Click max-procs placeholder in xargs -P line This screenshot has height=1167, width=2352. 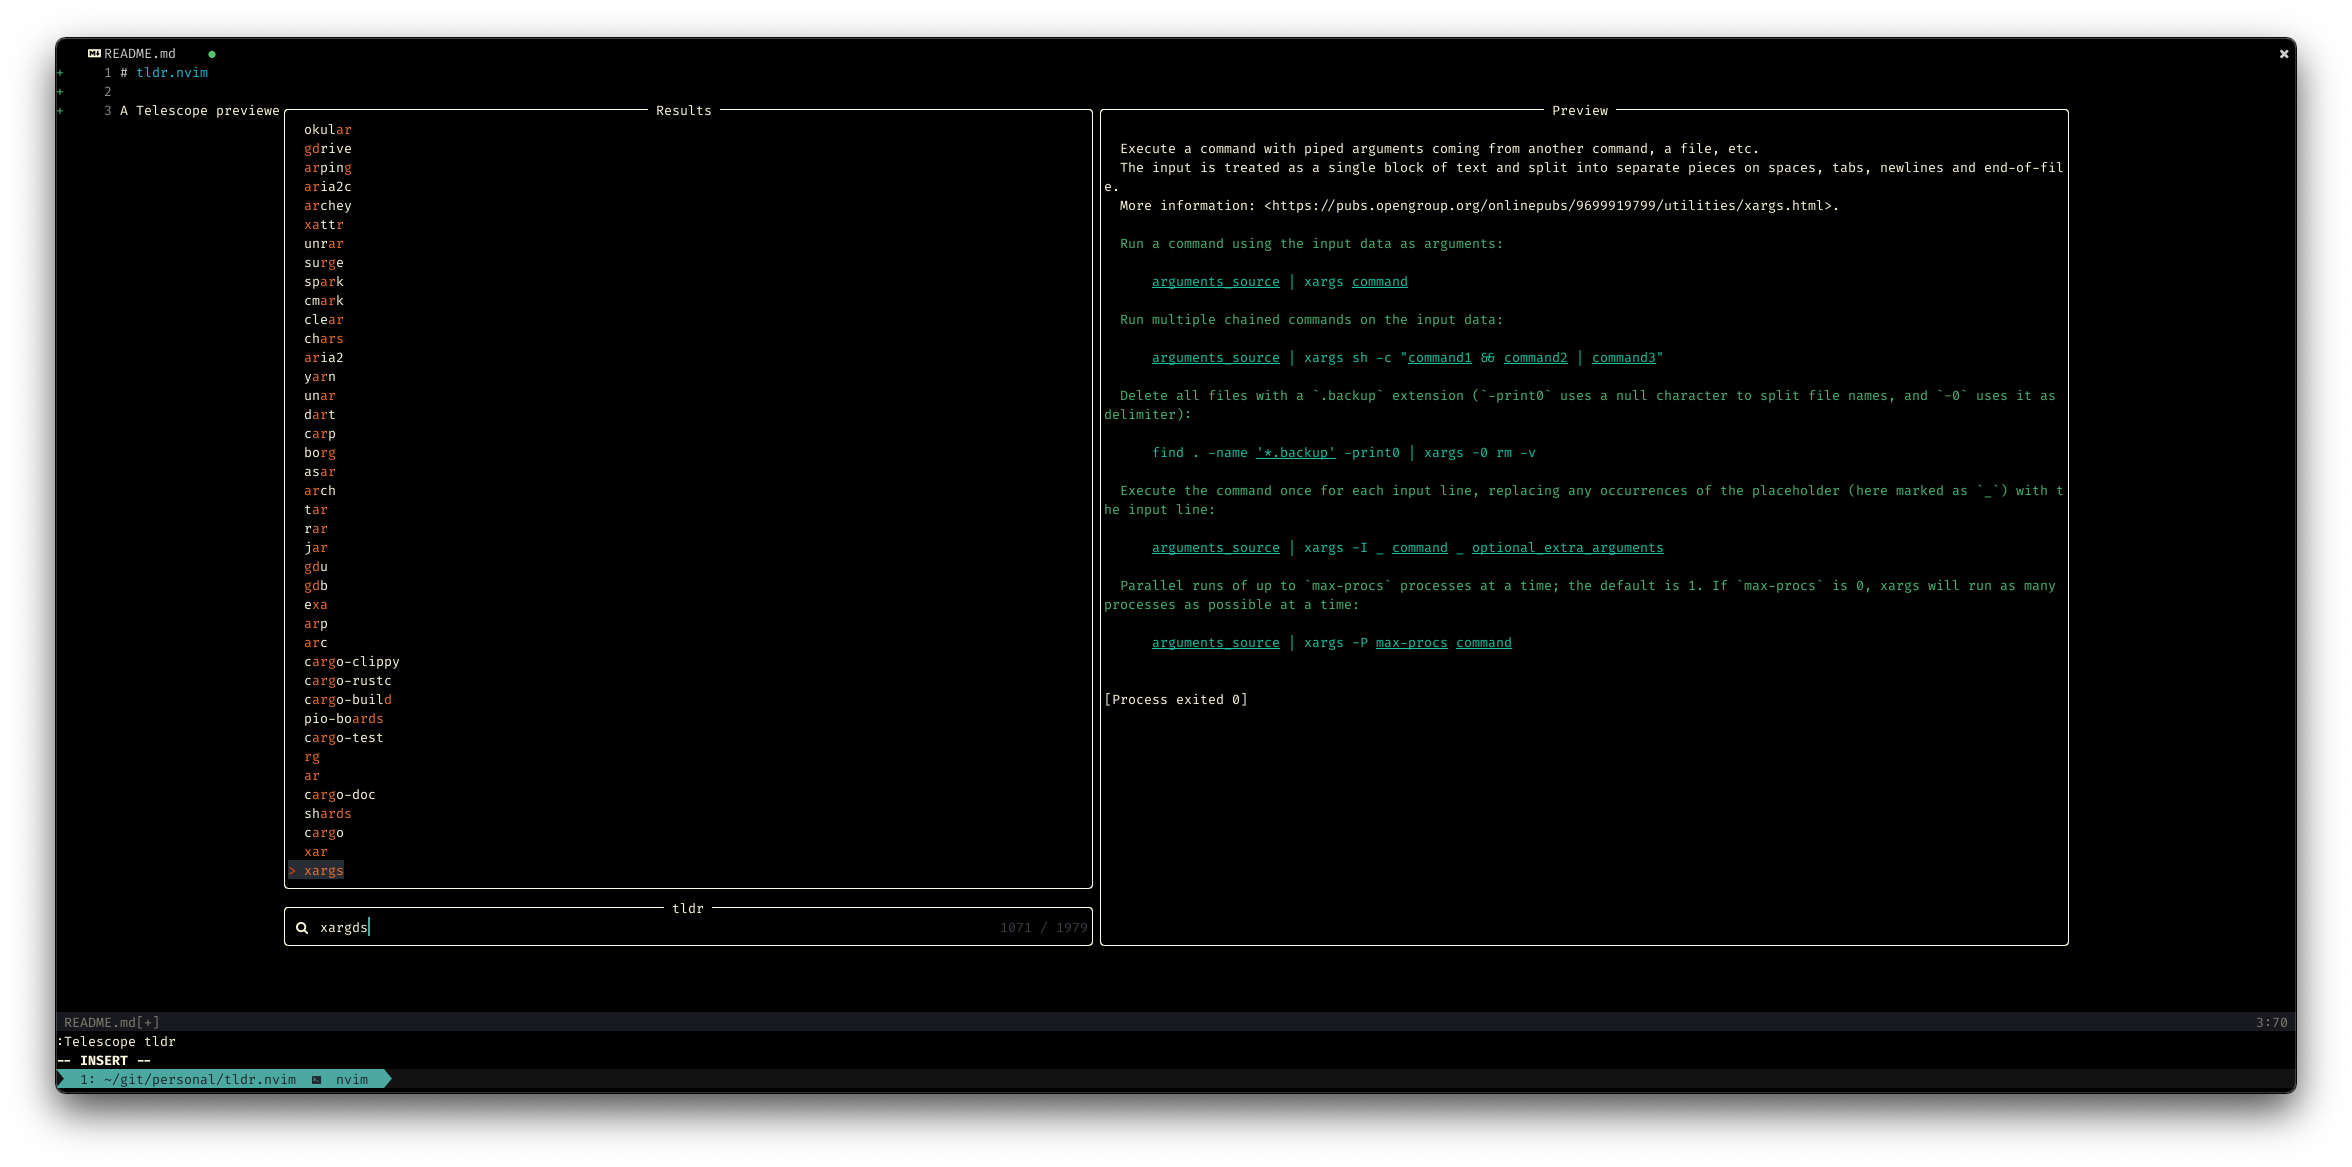1412,643
